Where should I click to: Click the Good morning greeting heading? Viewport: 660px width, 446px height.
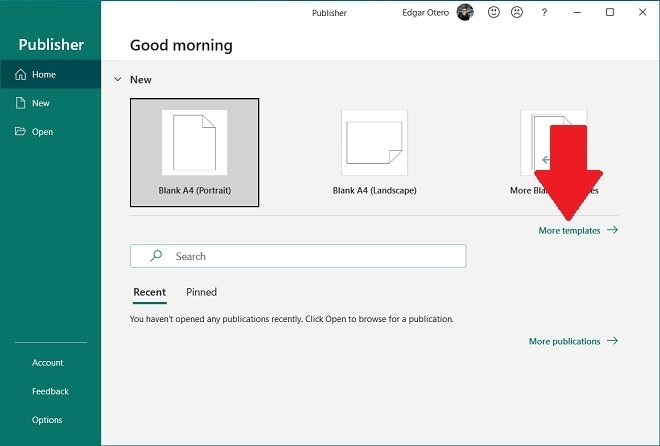[x=181, y=45]
